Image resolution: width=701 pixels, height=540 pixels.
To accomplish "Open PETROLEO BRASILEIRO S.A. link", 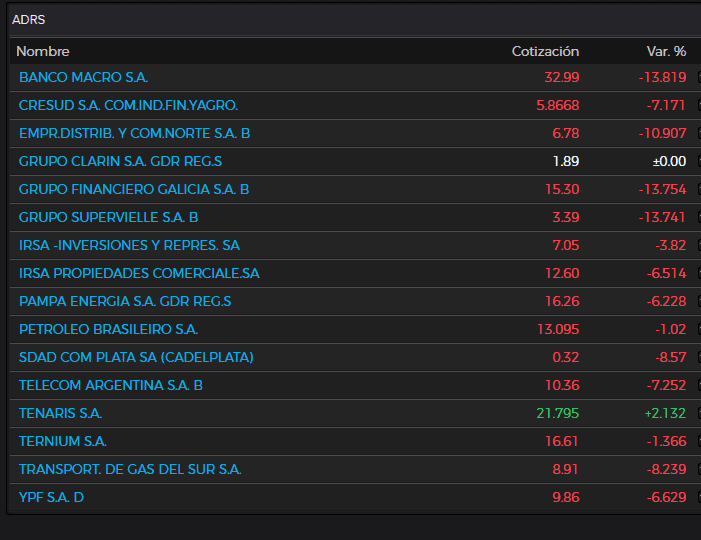I will (109, 329).
